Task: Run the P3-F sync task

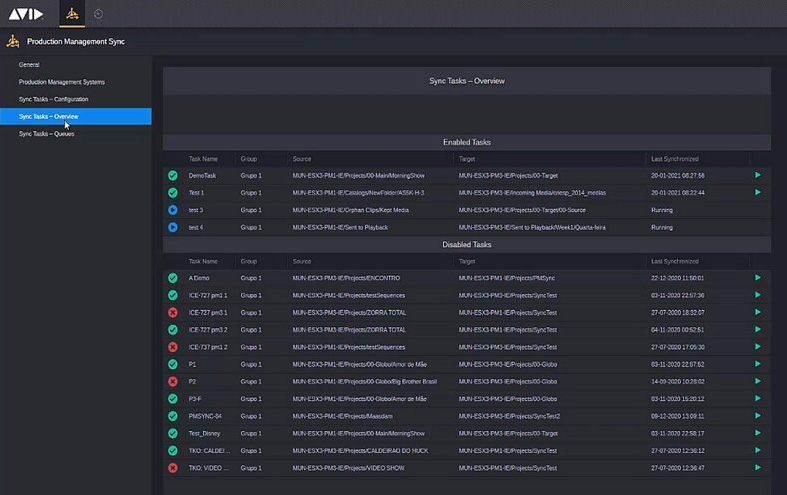Action: point(758,399)
